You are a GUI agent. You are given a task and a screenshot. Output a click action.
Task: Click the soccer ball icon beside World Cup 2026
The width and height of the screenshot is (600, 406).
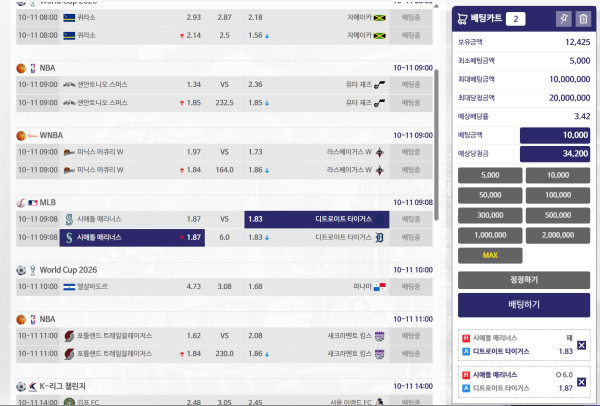[x=21, y=269]
